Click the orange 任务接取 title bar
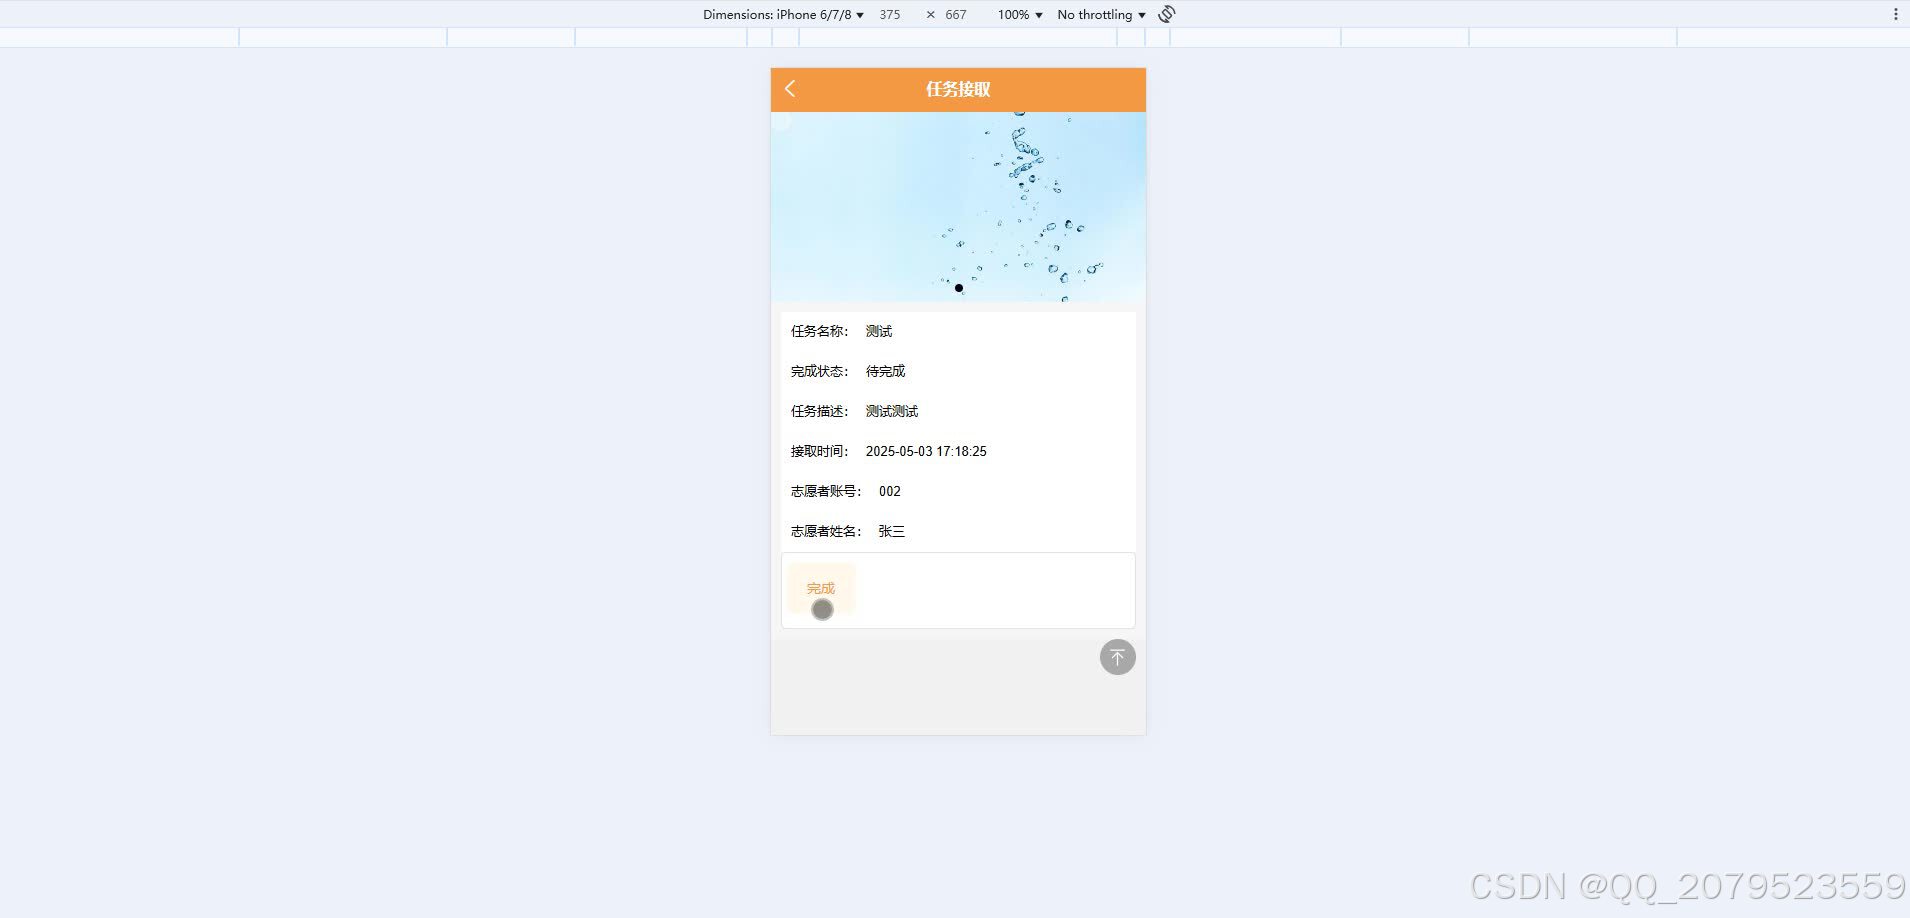The height and width of the screenshot is (918, 1910). 956,89
